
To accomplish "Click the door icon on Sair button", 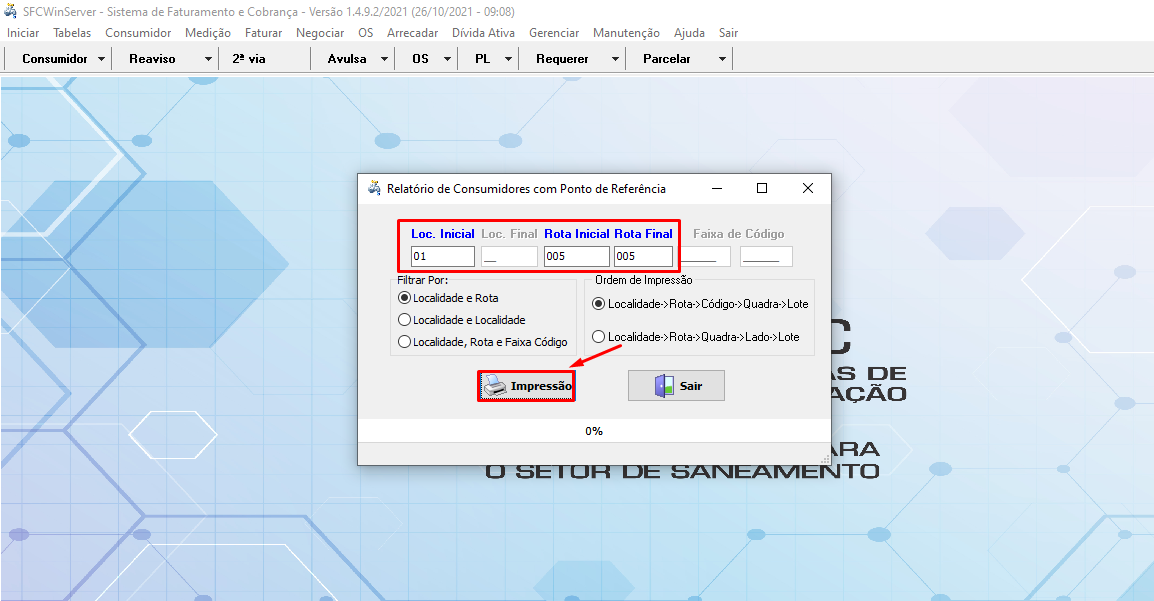I will point(663,386).
